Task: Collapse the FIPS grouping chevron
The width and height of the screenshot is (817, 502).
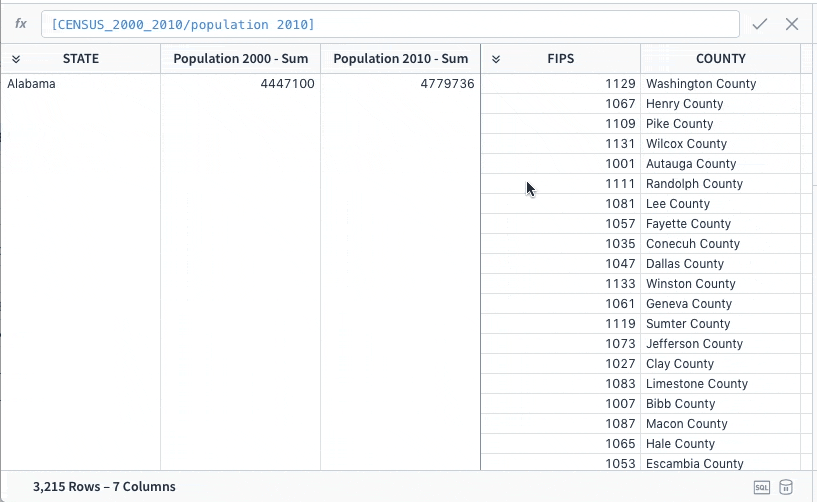Action: (x=496, y=59)
